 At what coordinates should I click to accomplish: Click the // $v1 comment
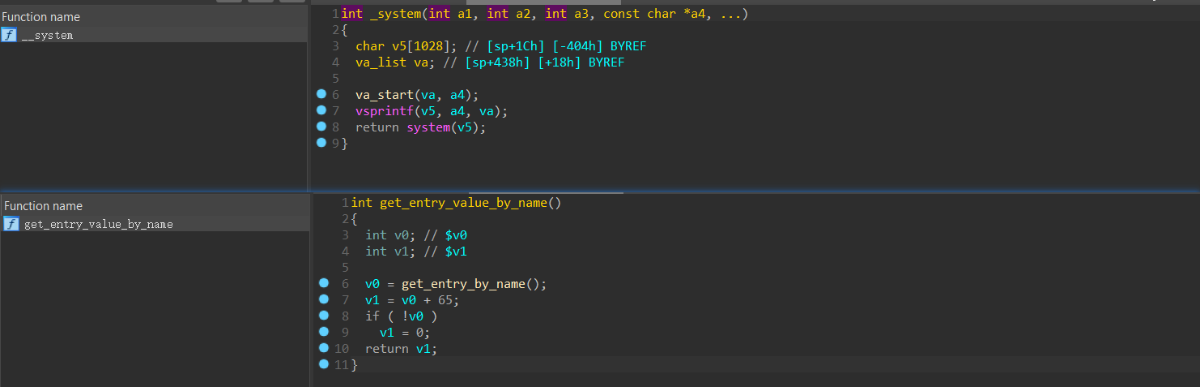click(x=445, y=251)
